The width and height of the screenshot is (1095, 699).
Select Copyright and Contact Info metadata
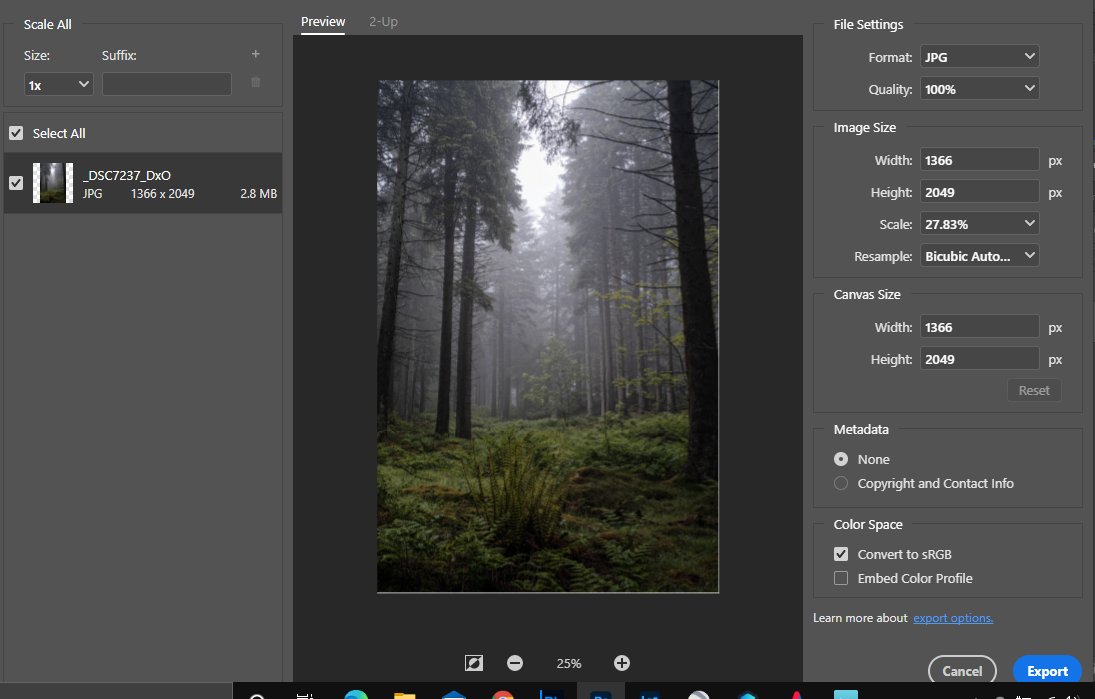tap(841, 483)
